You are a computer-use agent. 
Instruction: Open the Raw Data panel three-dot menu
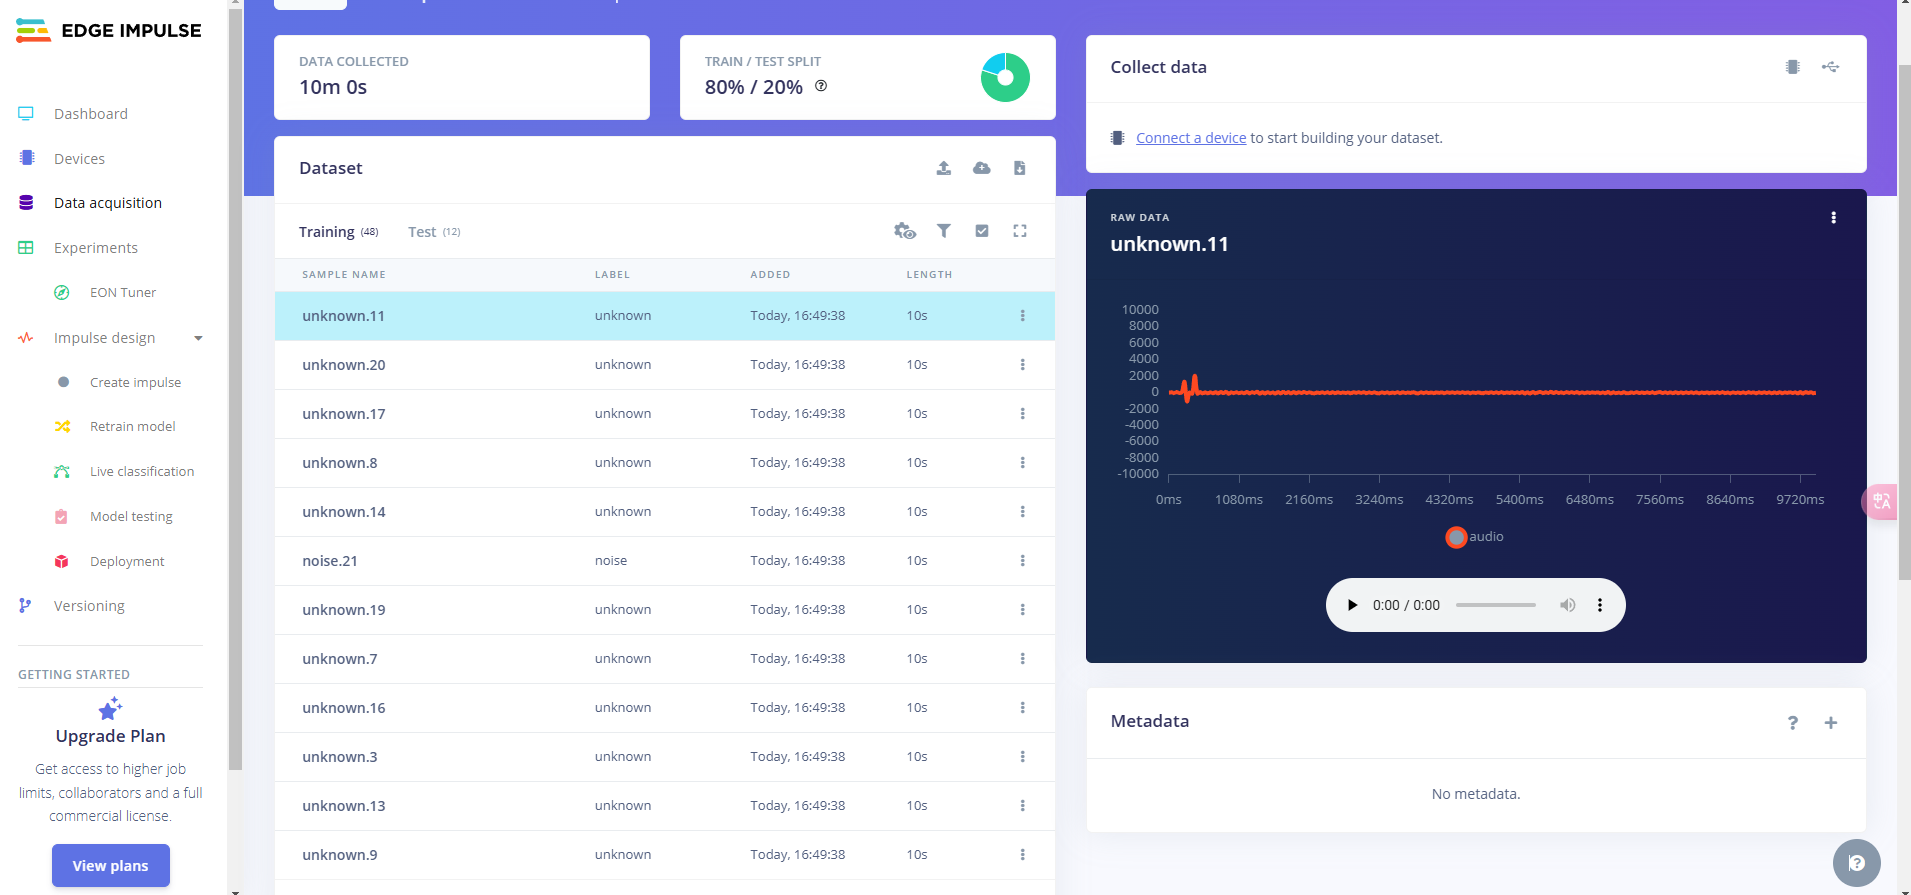pyautogui.click(x=1832, y=217)
